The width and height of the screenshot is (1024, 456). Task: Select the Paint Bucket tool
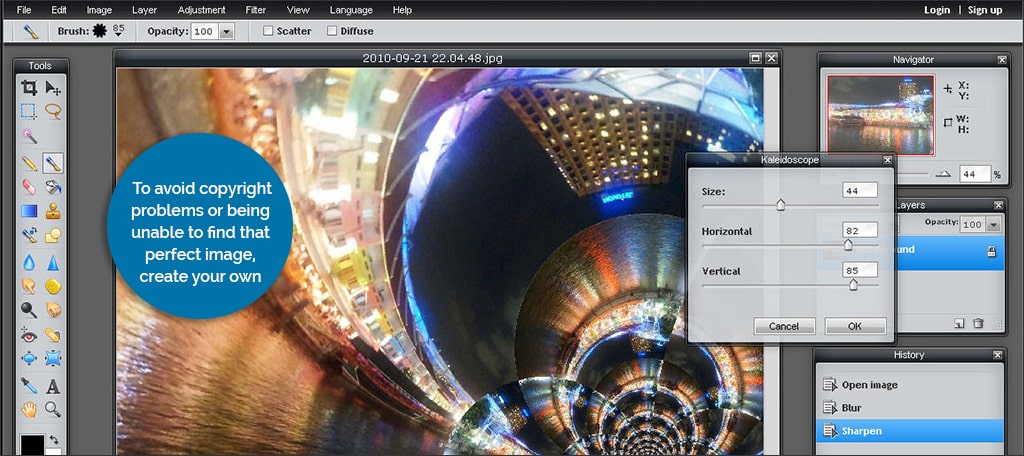[53, 187]
